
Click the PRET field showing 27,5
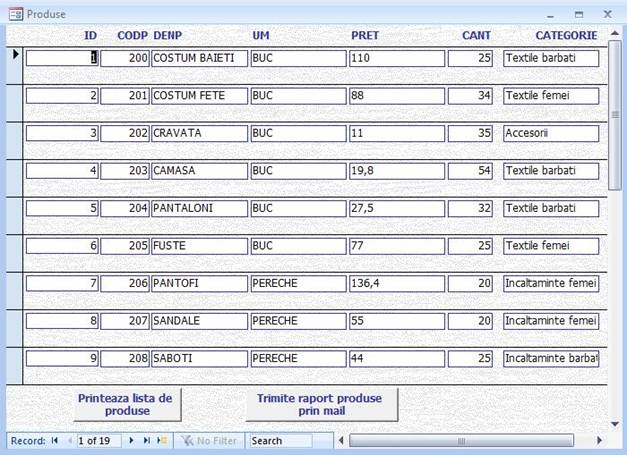397,209
